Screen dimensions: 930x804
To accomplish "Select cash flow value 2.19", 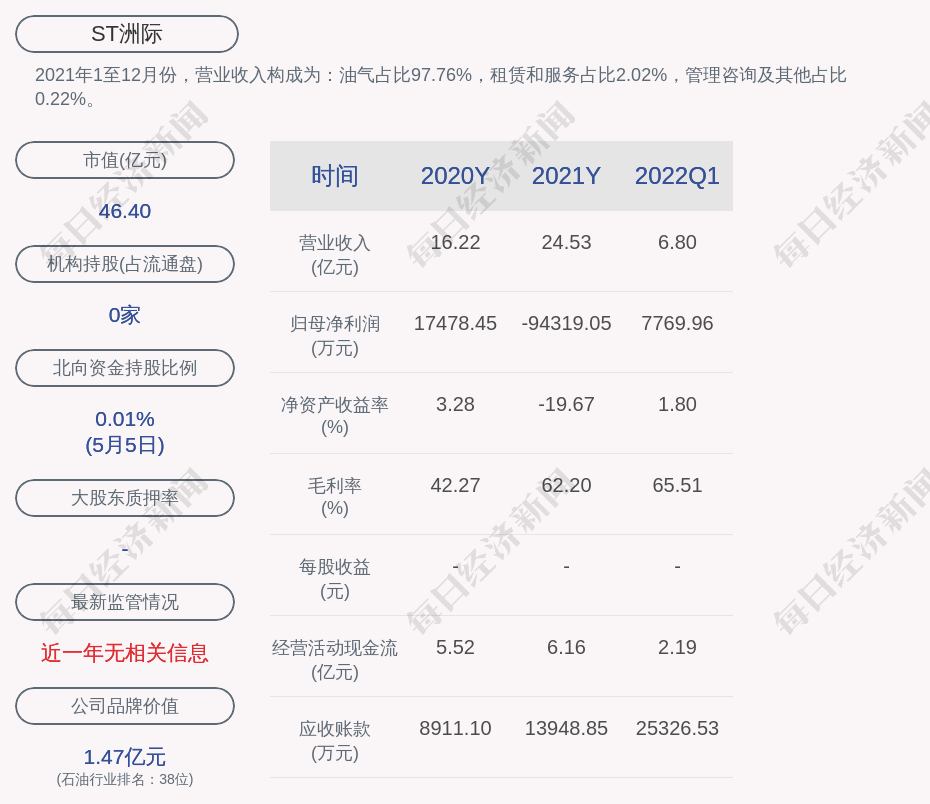I will [x=677, y=647].
